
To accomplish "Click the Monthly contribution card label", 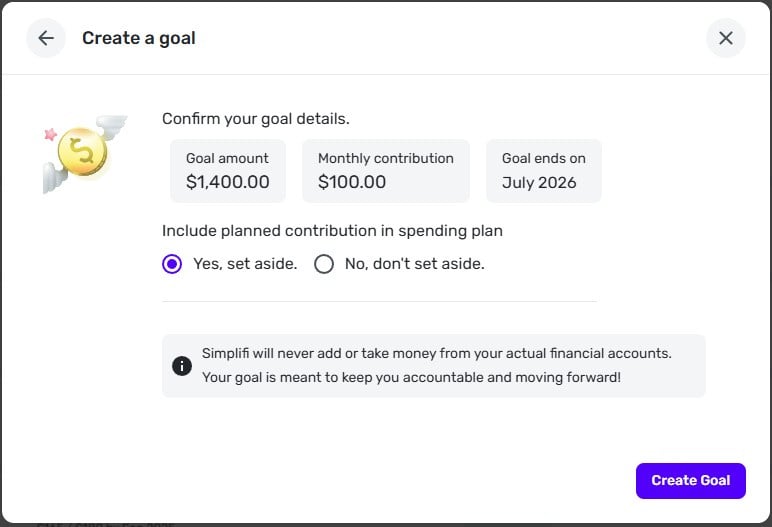I will click(385, 158).
